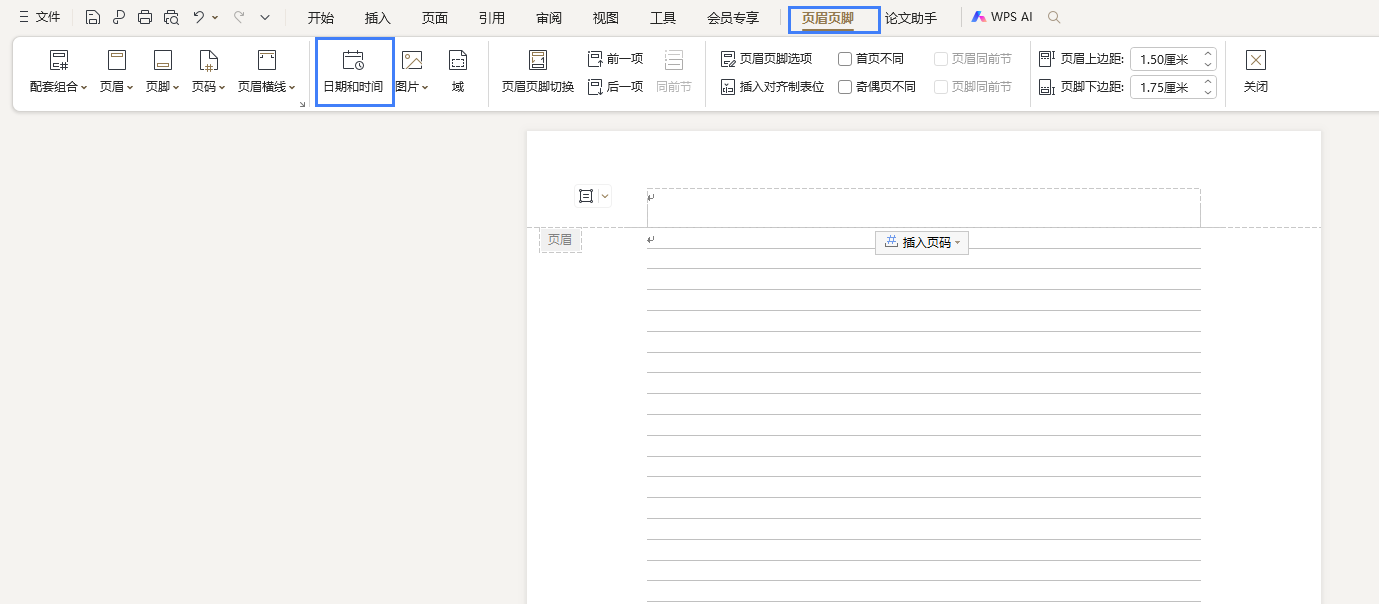Switch to the 视图 tab
This screenshot has height=604, width=1379.
pos(606,18)
